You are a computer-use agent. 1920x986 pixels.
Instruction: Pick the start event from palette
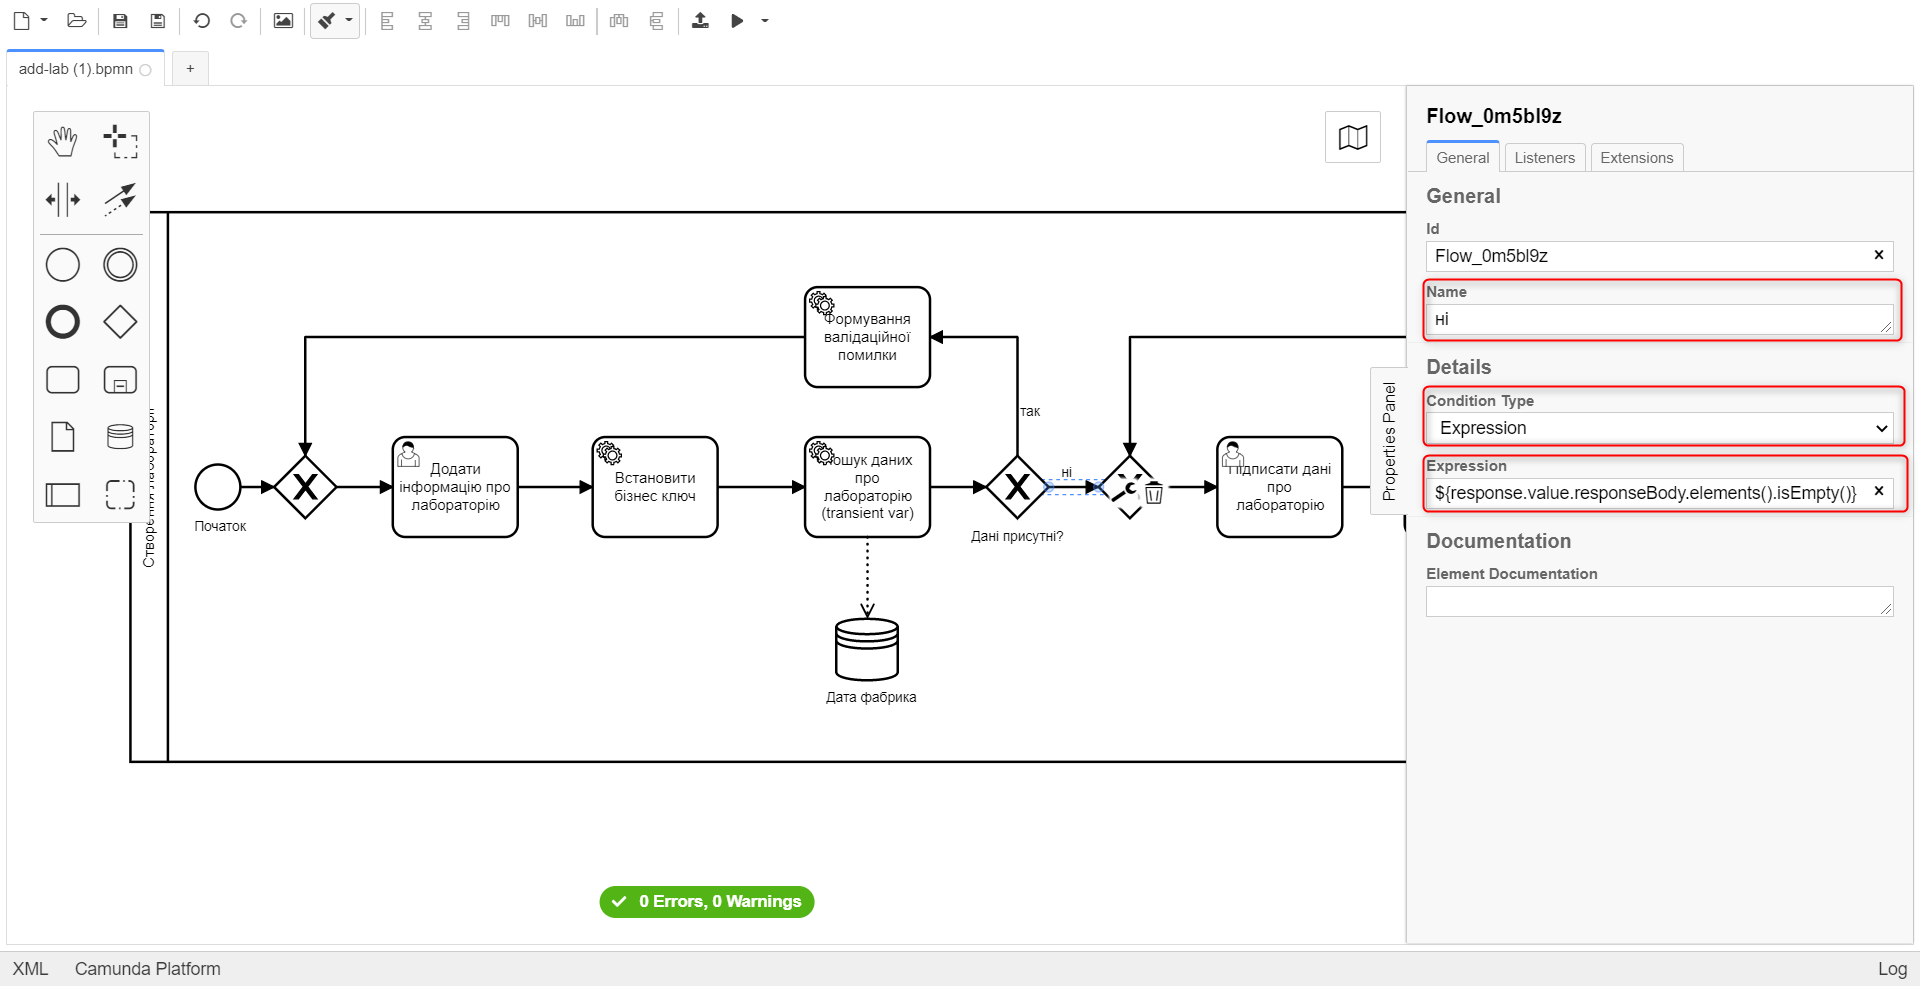pos(63,265)
